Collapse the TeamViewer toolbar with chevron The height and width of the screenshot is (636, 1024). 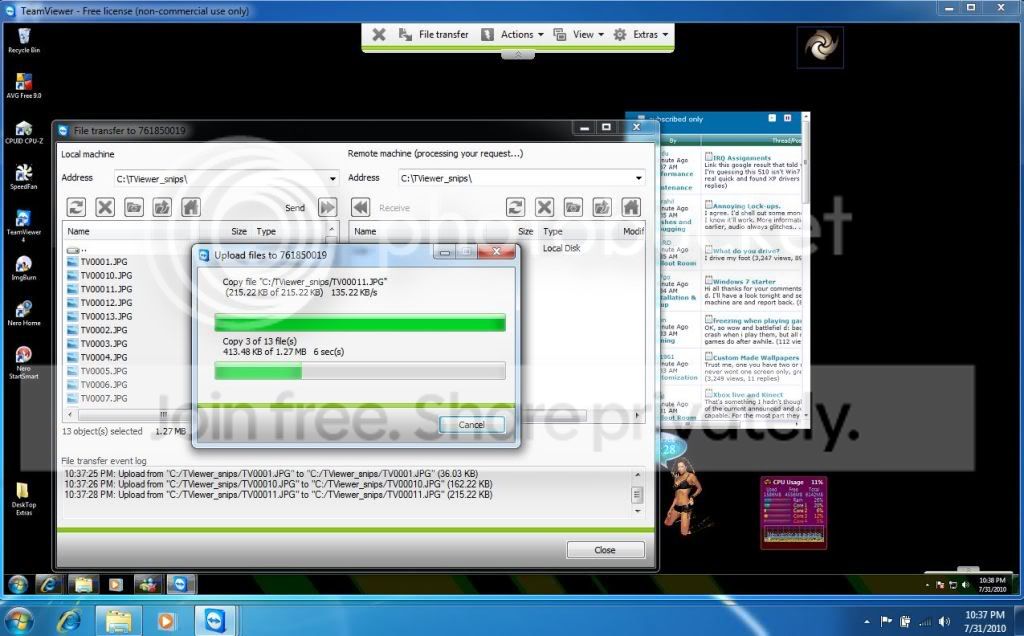click(518, 55)
